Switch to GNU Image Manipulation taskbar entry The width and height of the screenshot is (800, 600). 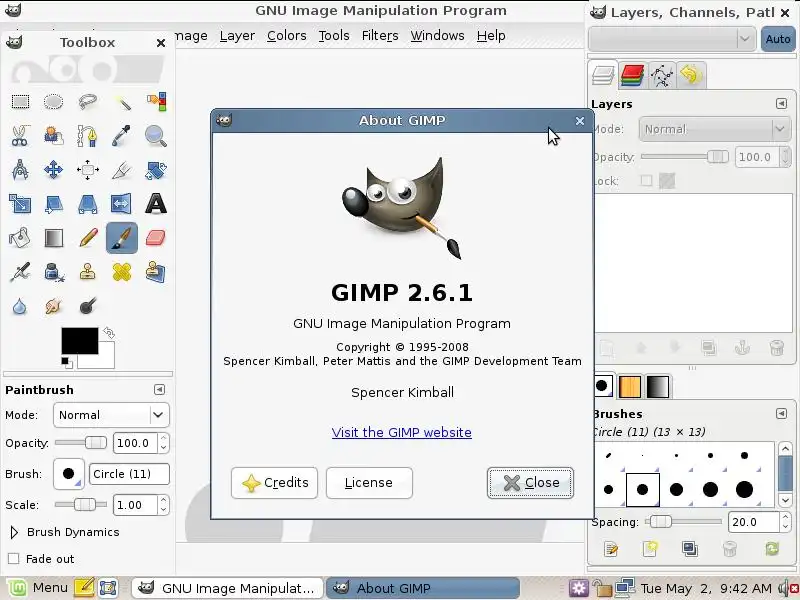[227, 588]
